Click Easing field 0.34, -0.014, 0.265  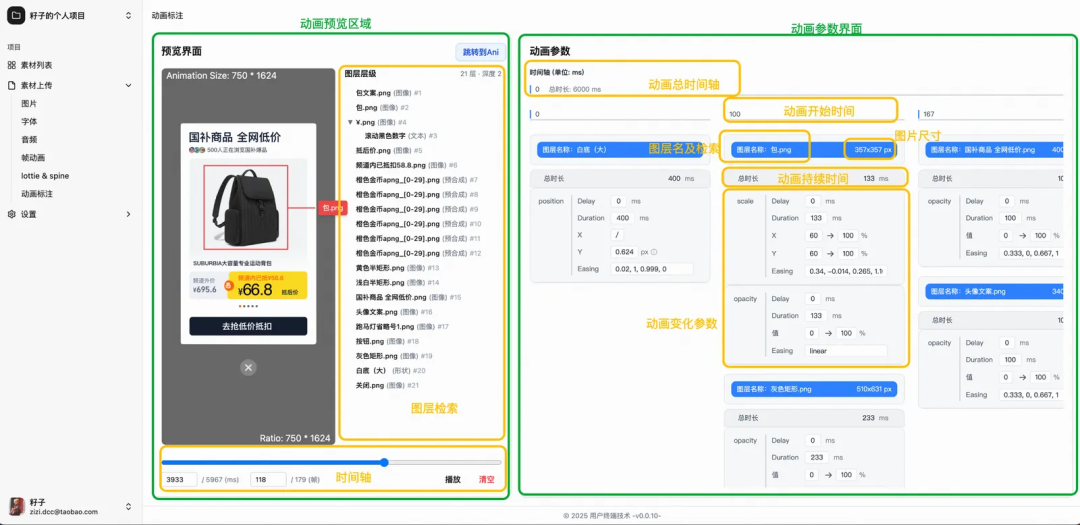tap(846, 271)
